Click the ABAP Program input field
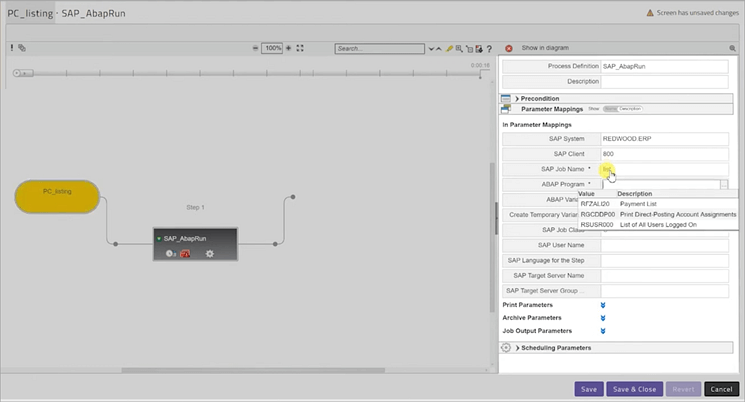The width and height of the screenshot is (745, 402). click(x=660, y=184)
